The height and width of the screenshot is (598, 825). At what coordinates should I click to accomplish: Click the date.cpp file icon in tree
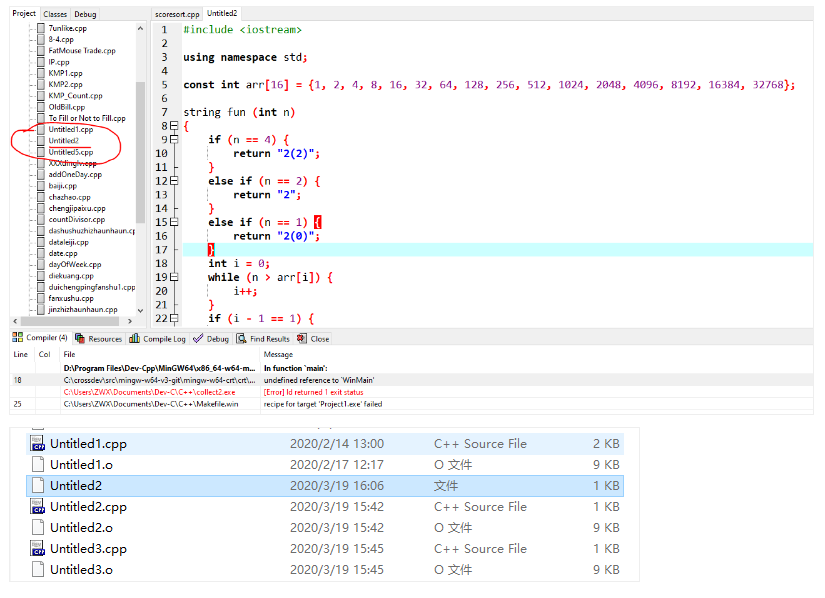coord(41,253)
